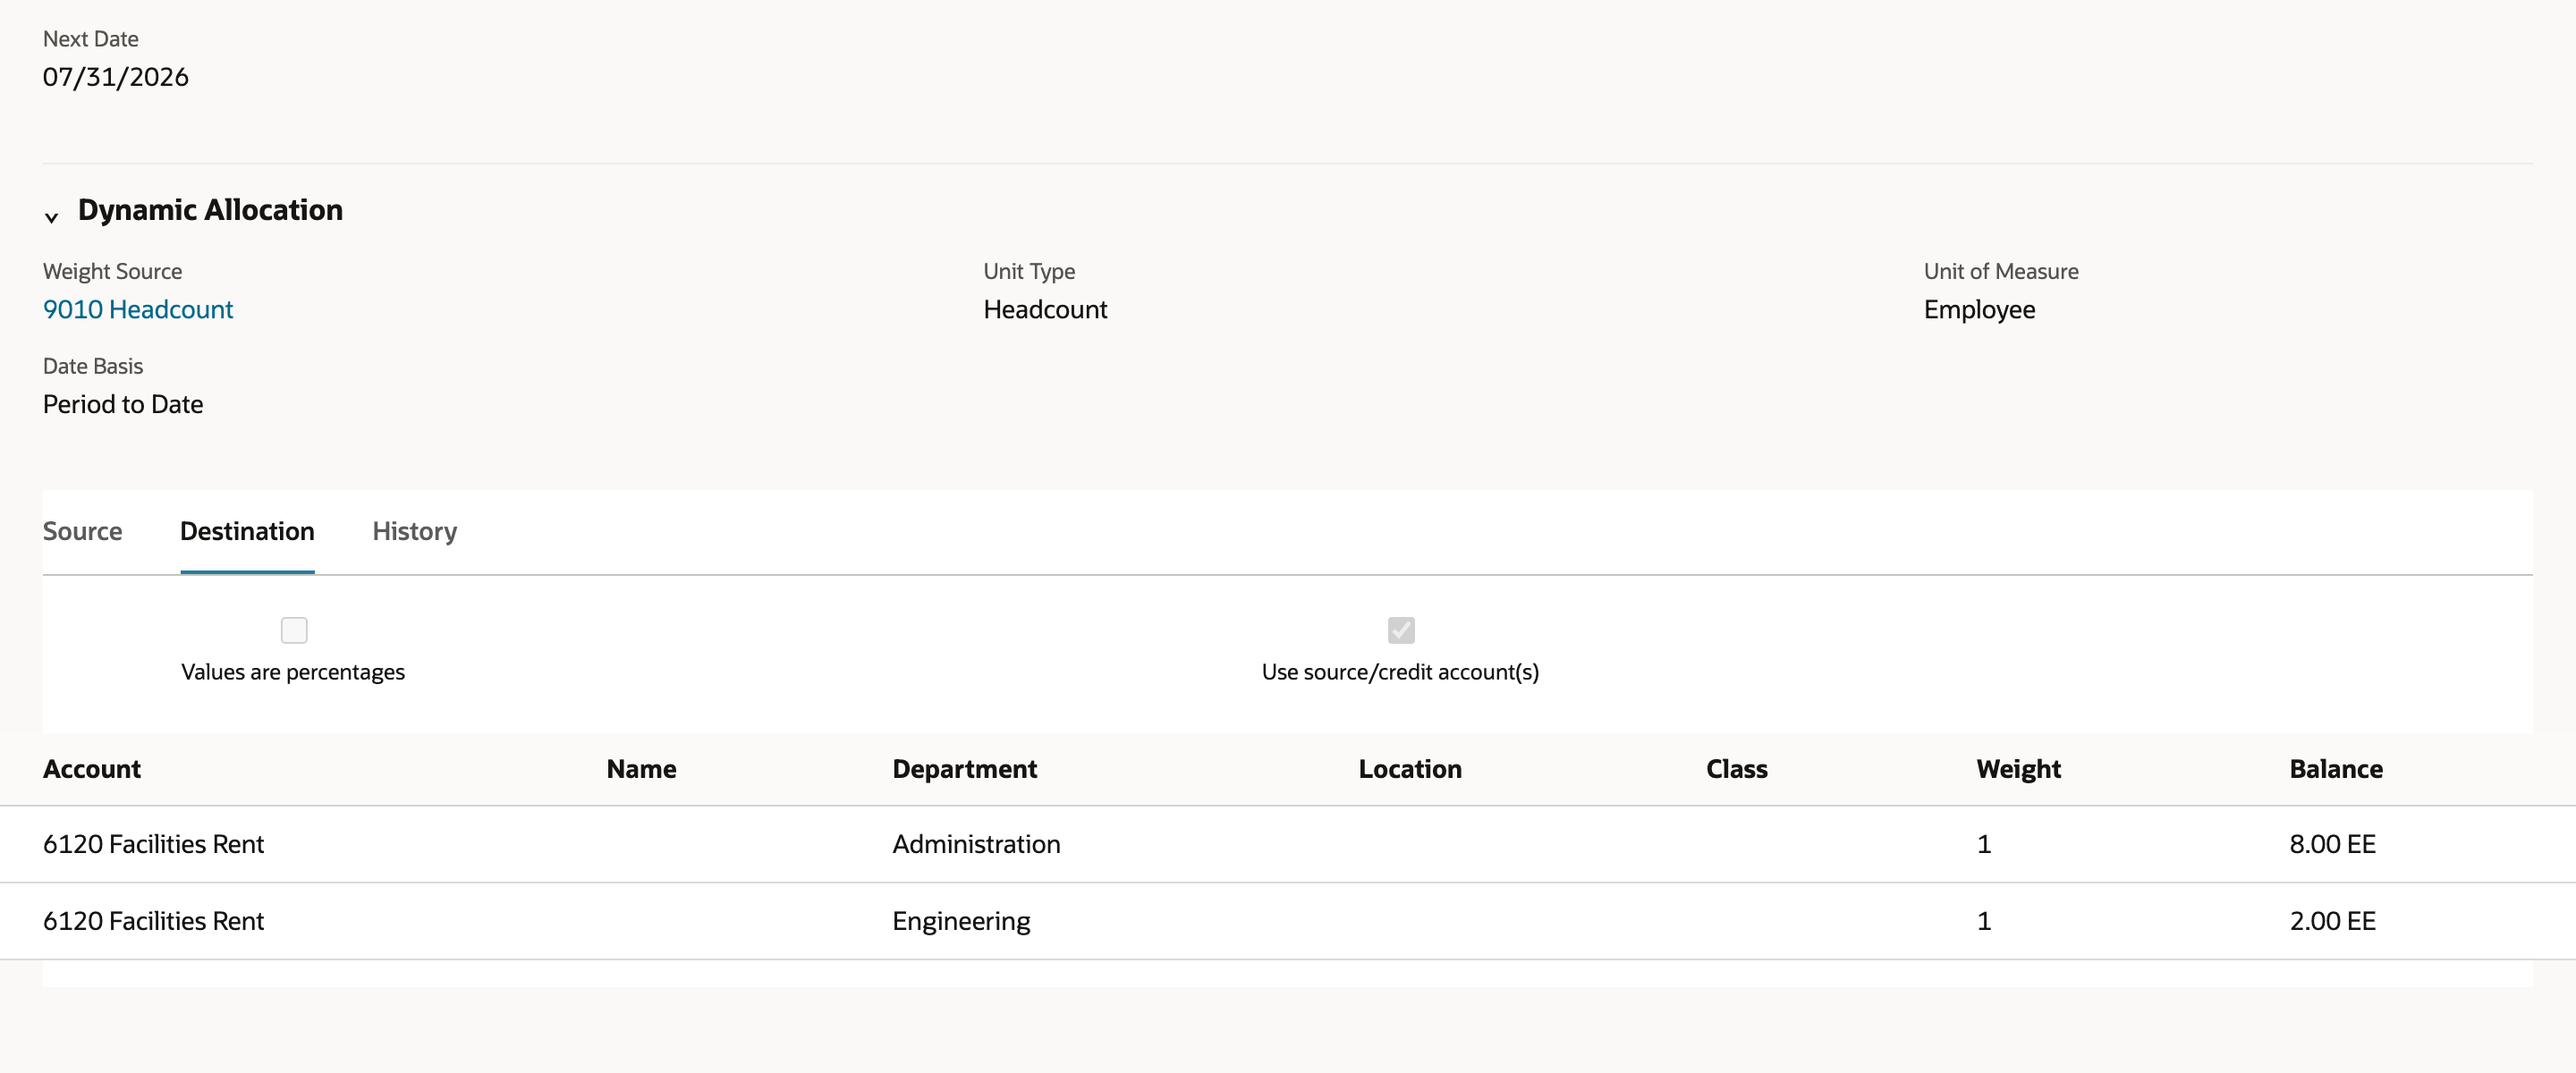Select 6120 Facilities Rent in Engineering row
Viewport: 2576px width, 1073px height.
pos(153,921)
